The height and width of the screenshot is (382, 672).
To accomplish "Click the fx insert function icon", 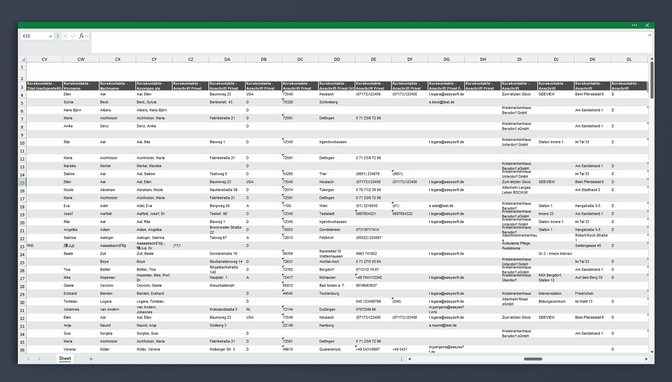I will [x=81, y=36].
